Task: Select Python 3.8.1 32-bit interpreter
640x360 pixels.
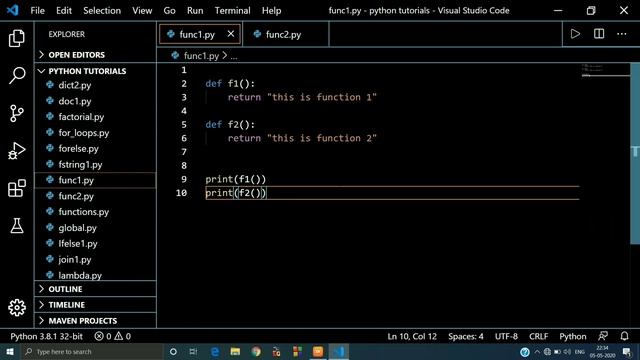Action: point(47,336)
